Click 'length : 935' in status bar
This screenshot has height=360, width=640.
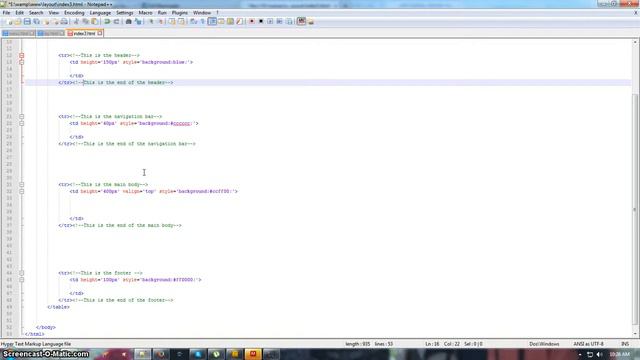pos(358,344)
